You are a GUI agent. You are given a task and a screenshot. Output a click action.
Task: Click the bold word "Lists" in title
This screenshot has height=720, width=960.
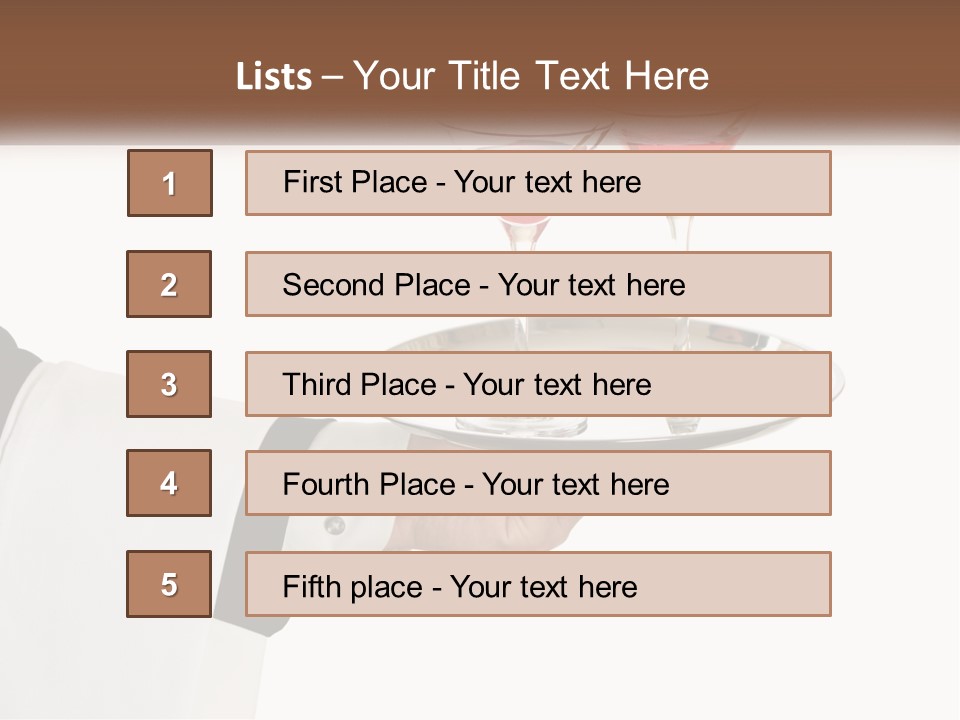click(274, 77)
